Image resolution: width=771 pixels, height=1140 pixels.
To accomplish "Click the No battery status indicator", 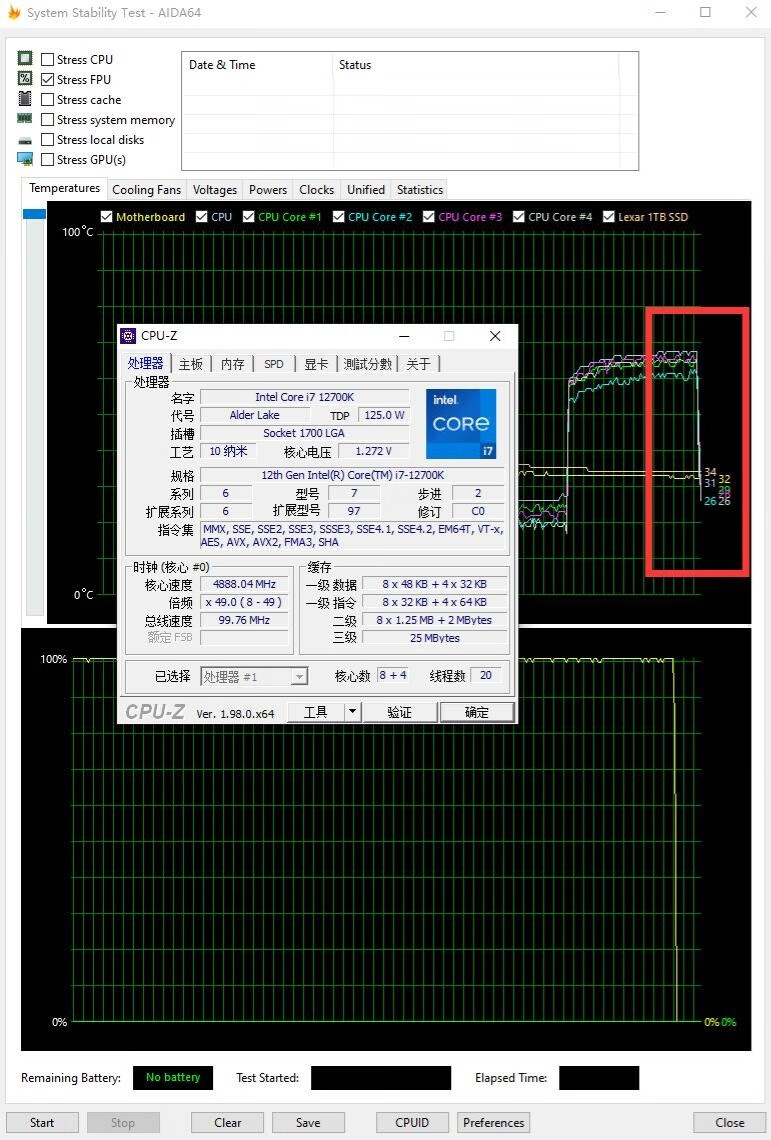I will (x=172, y=1077).
